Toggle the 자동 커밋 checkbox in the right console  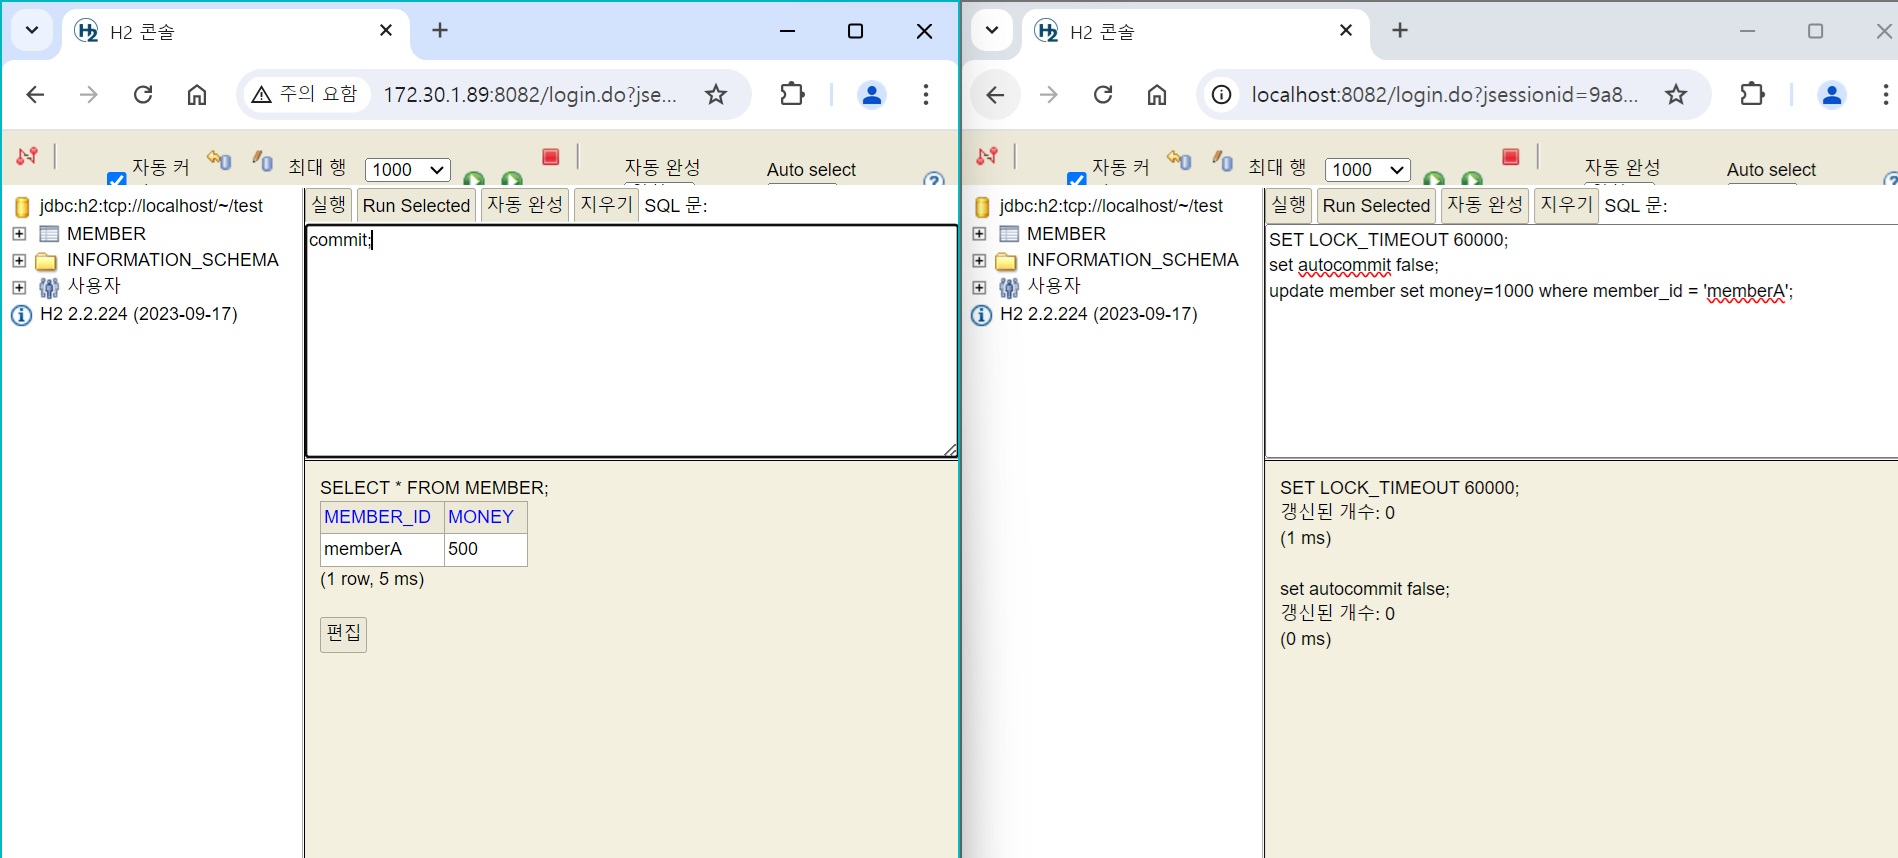click(1077, 179)
